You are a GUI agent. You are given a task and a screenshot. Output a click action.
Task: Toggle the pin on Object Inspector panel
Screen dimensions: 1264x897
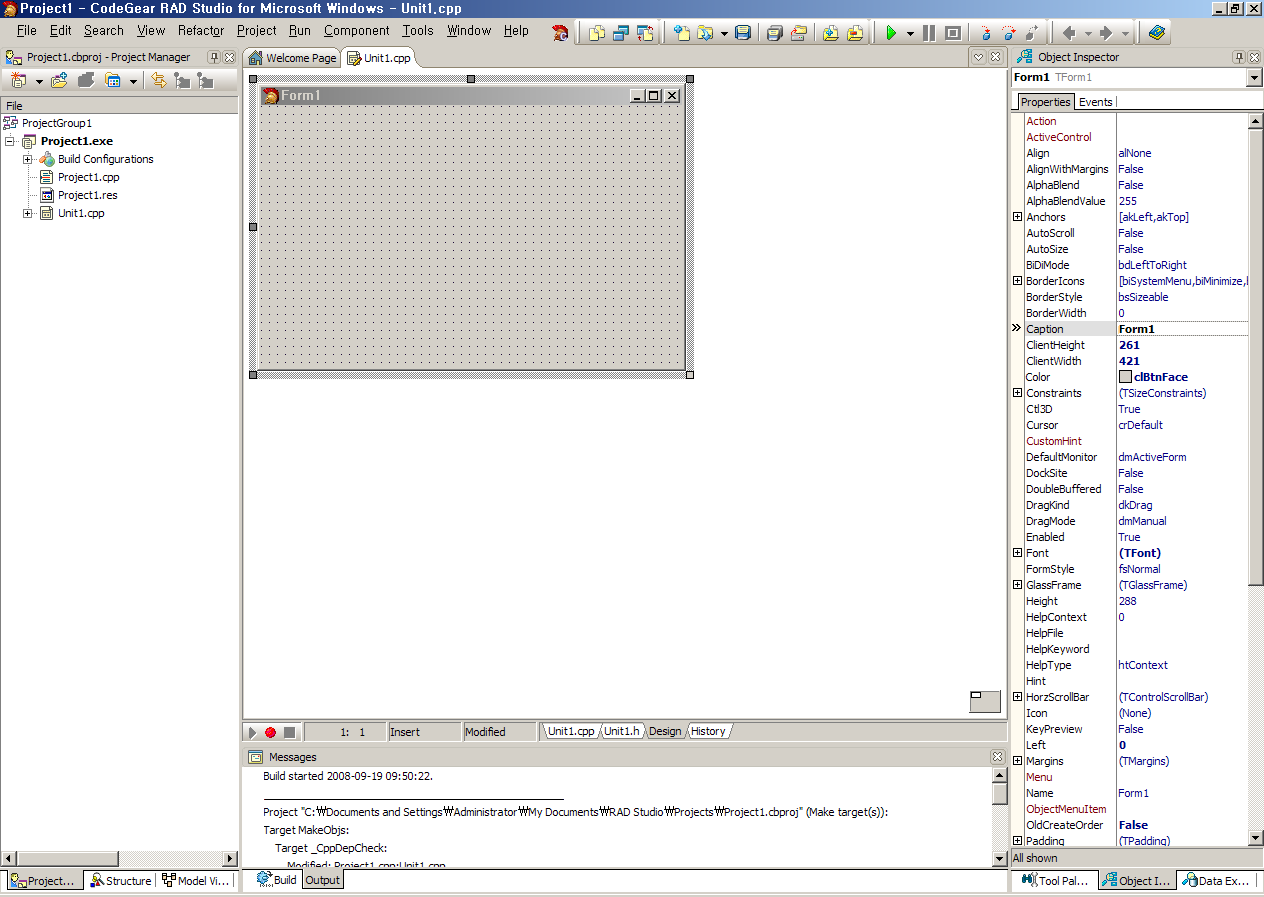click(1239, 58)
